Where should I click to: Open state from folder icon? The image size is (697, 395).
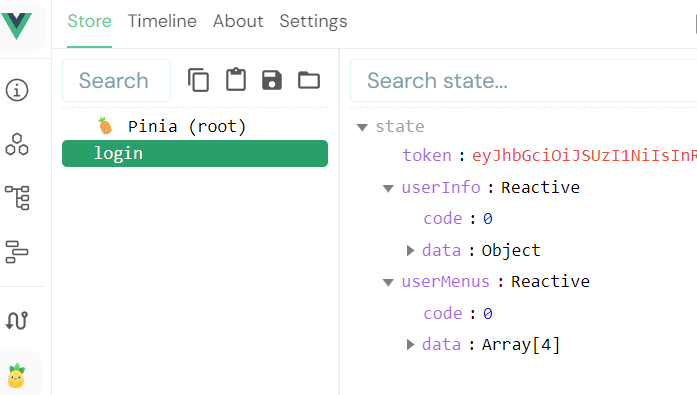[309, 80]
